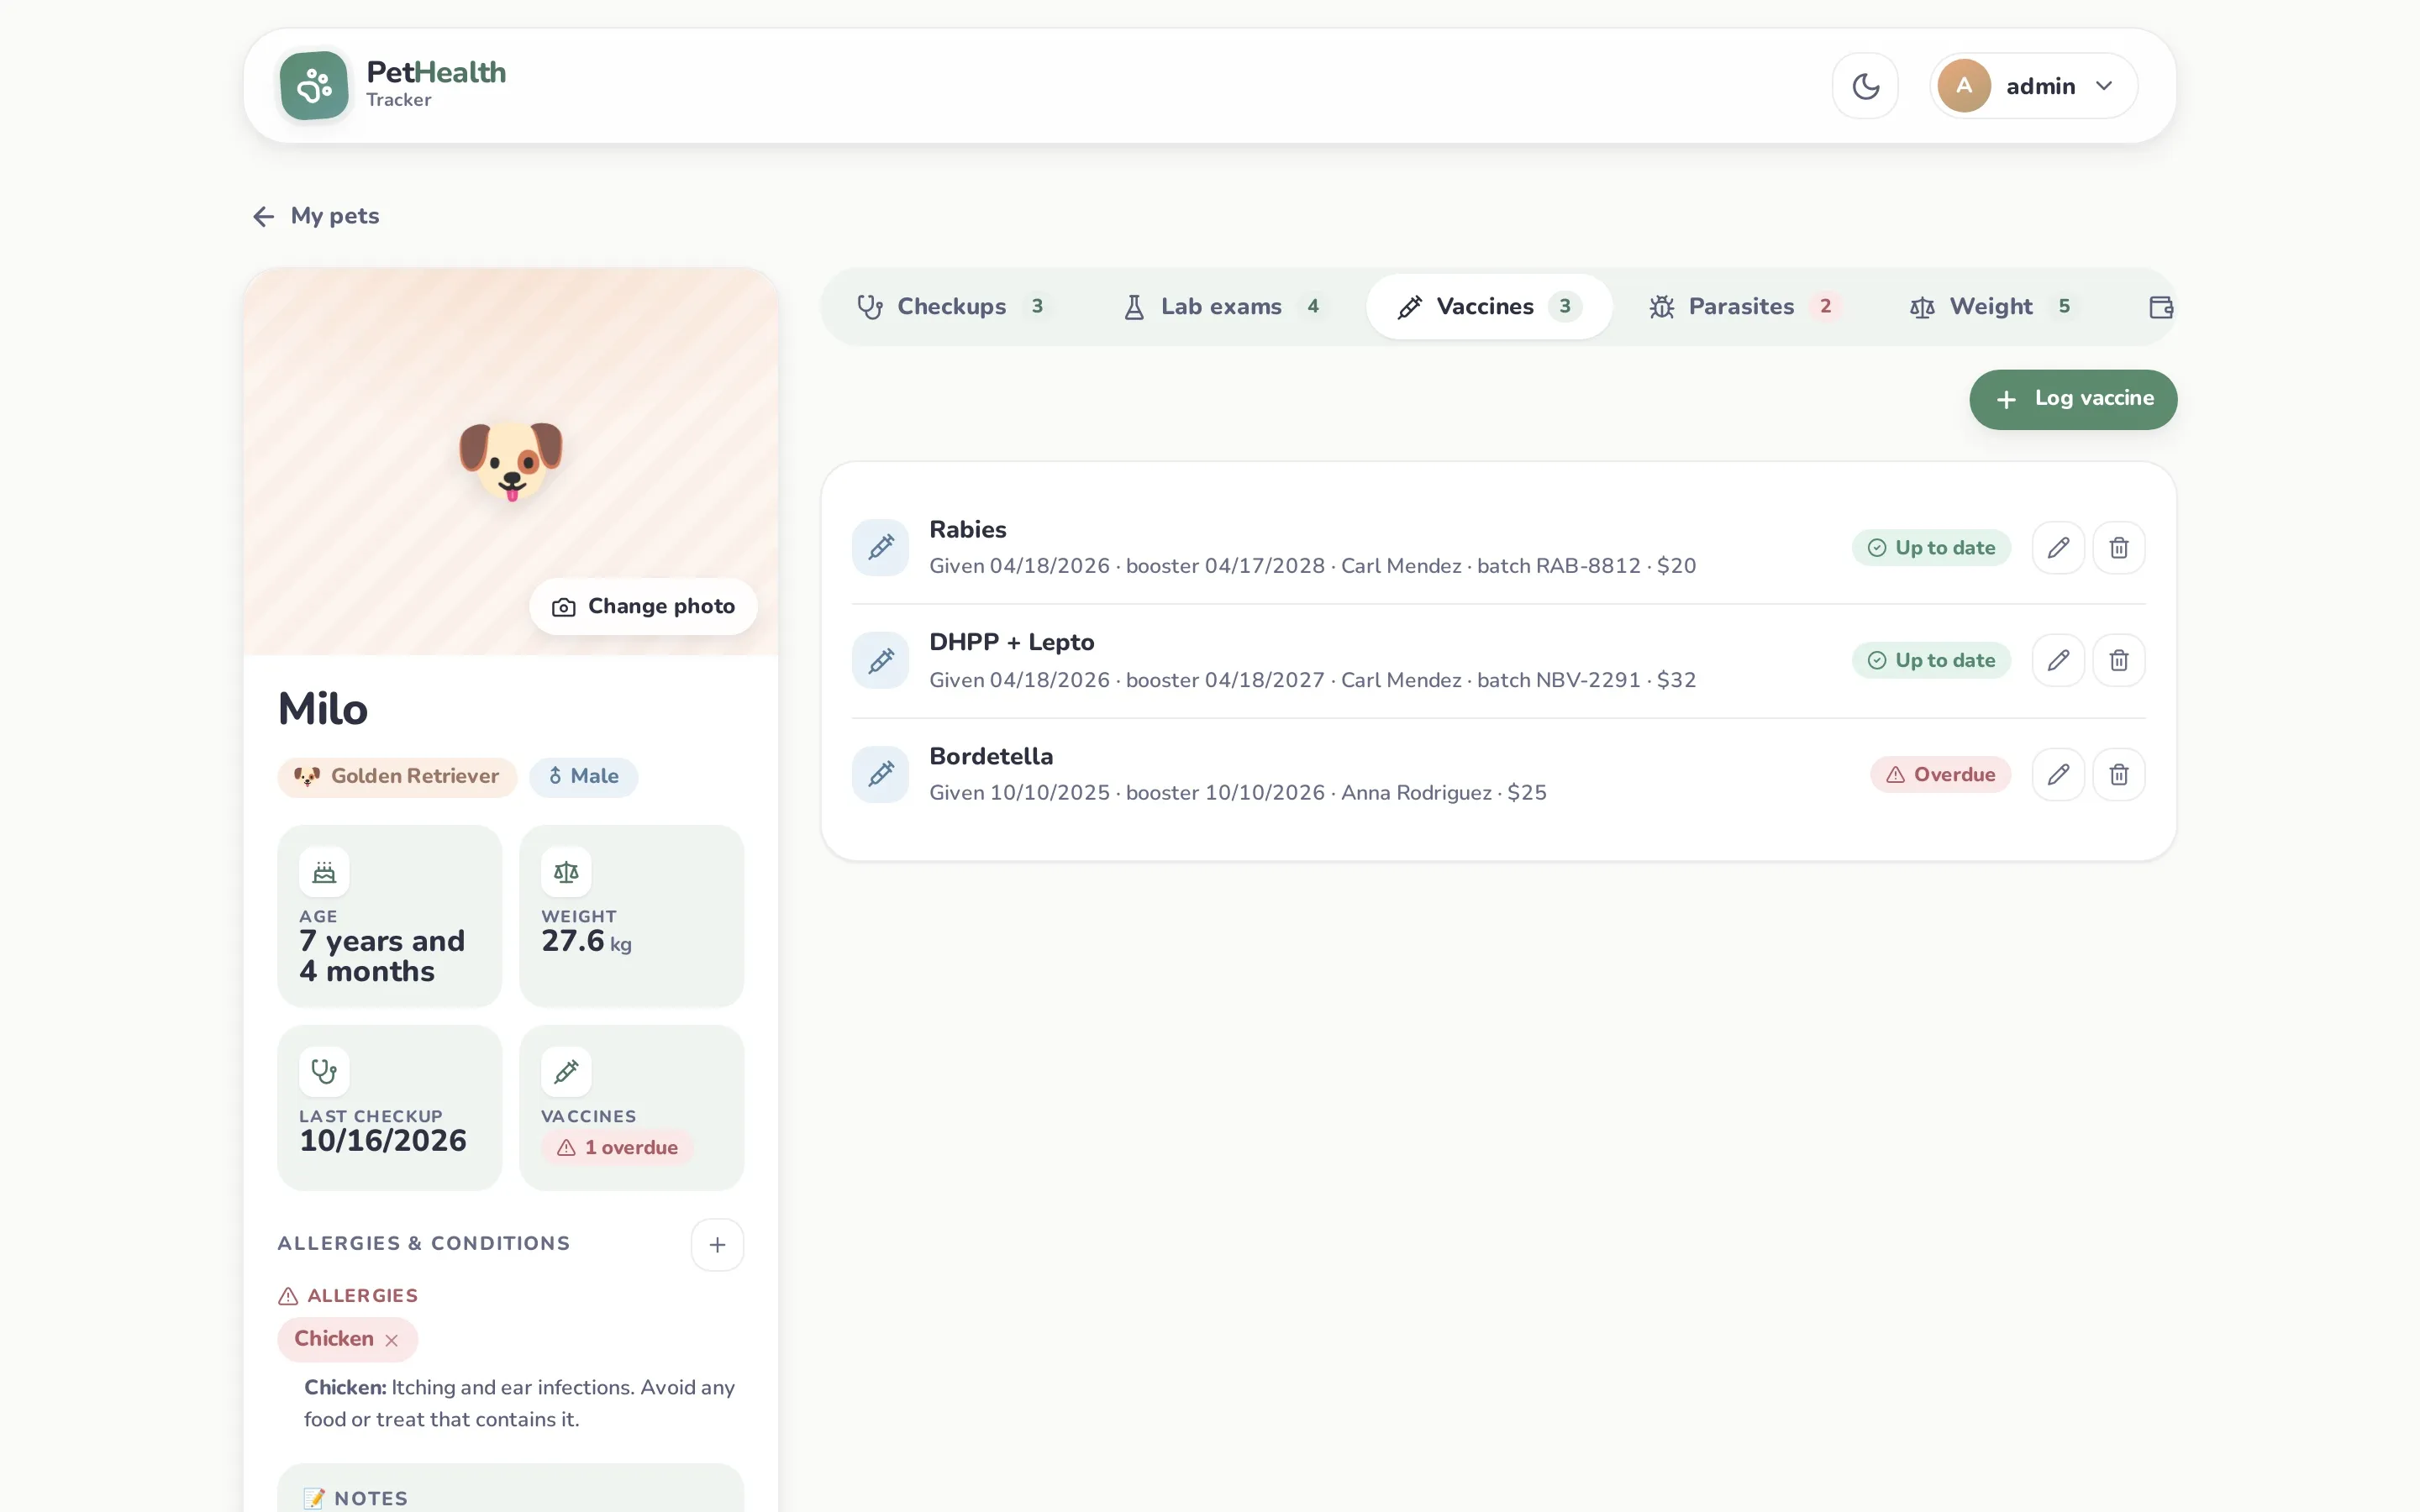Click the Last checkup stethoscope icon
Image resolution: width=2420 pixels, height=1512 pixels.
324,1072
